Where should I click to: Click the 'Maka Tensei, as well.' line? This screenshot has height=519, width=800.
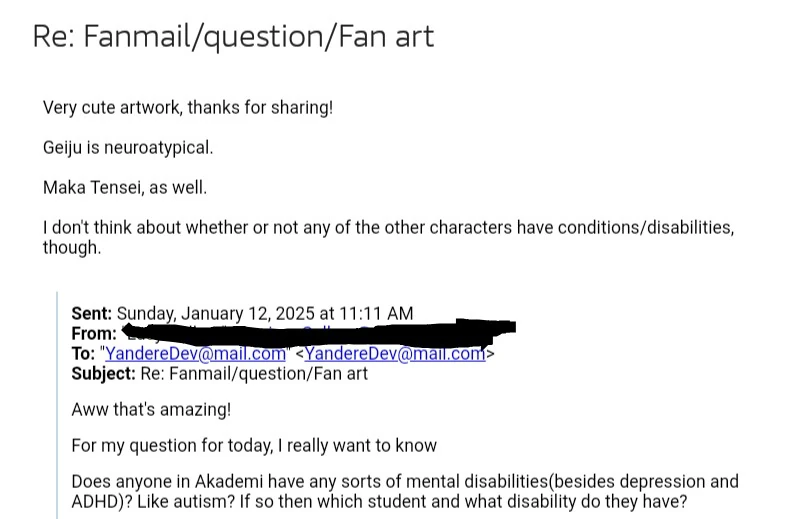point(124,187)
